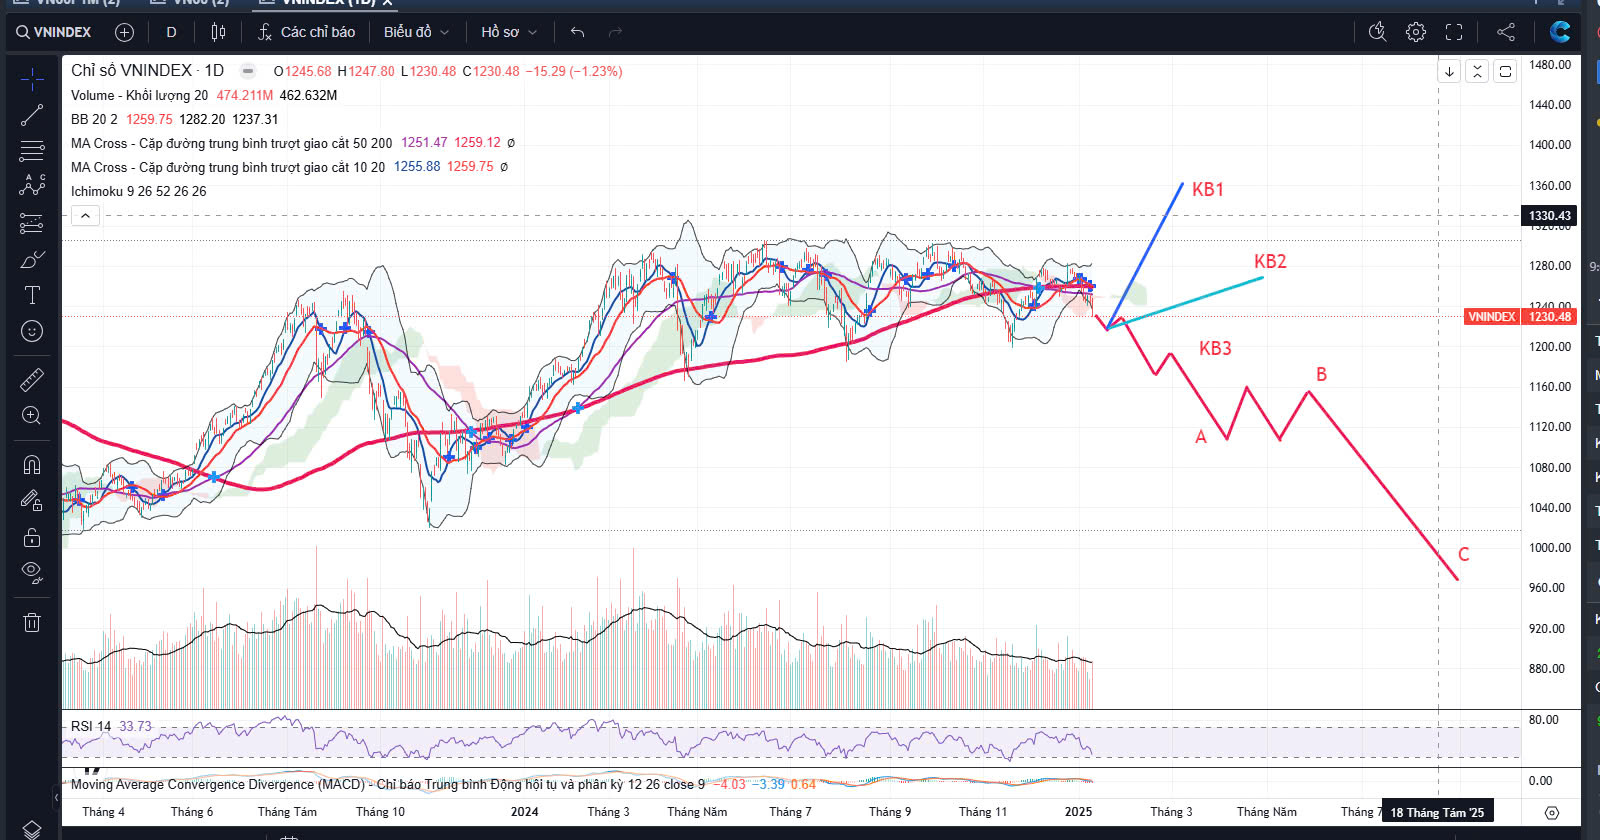Image resolution: width=1600 pixels, height=840 pixels.
Task: Select the crosshair cursor tool
Action: (x=32, y=79)
